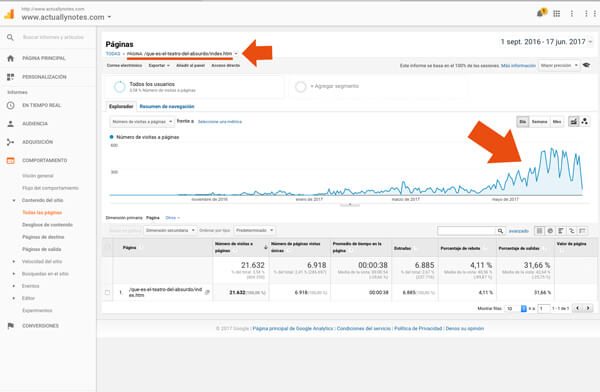600x392 pixels.
Task: Open the notifications bell
Action: (541, 13)
